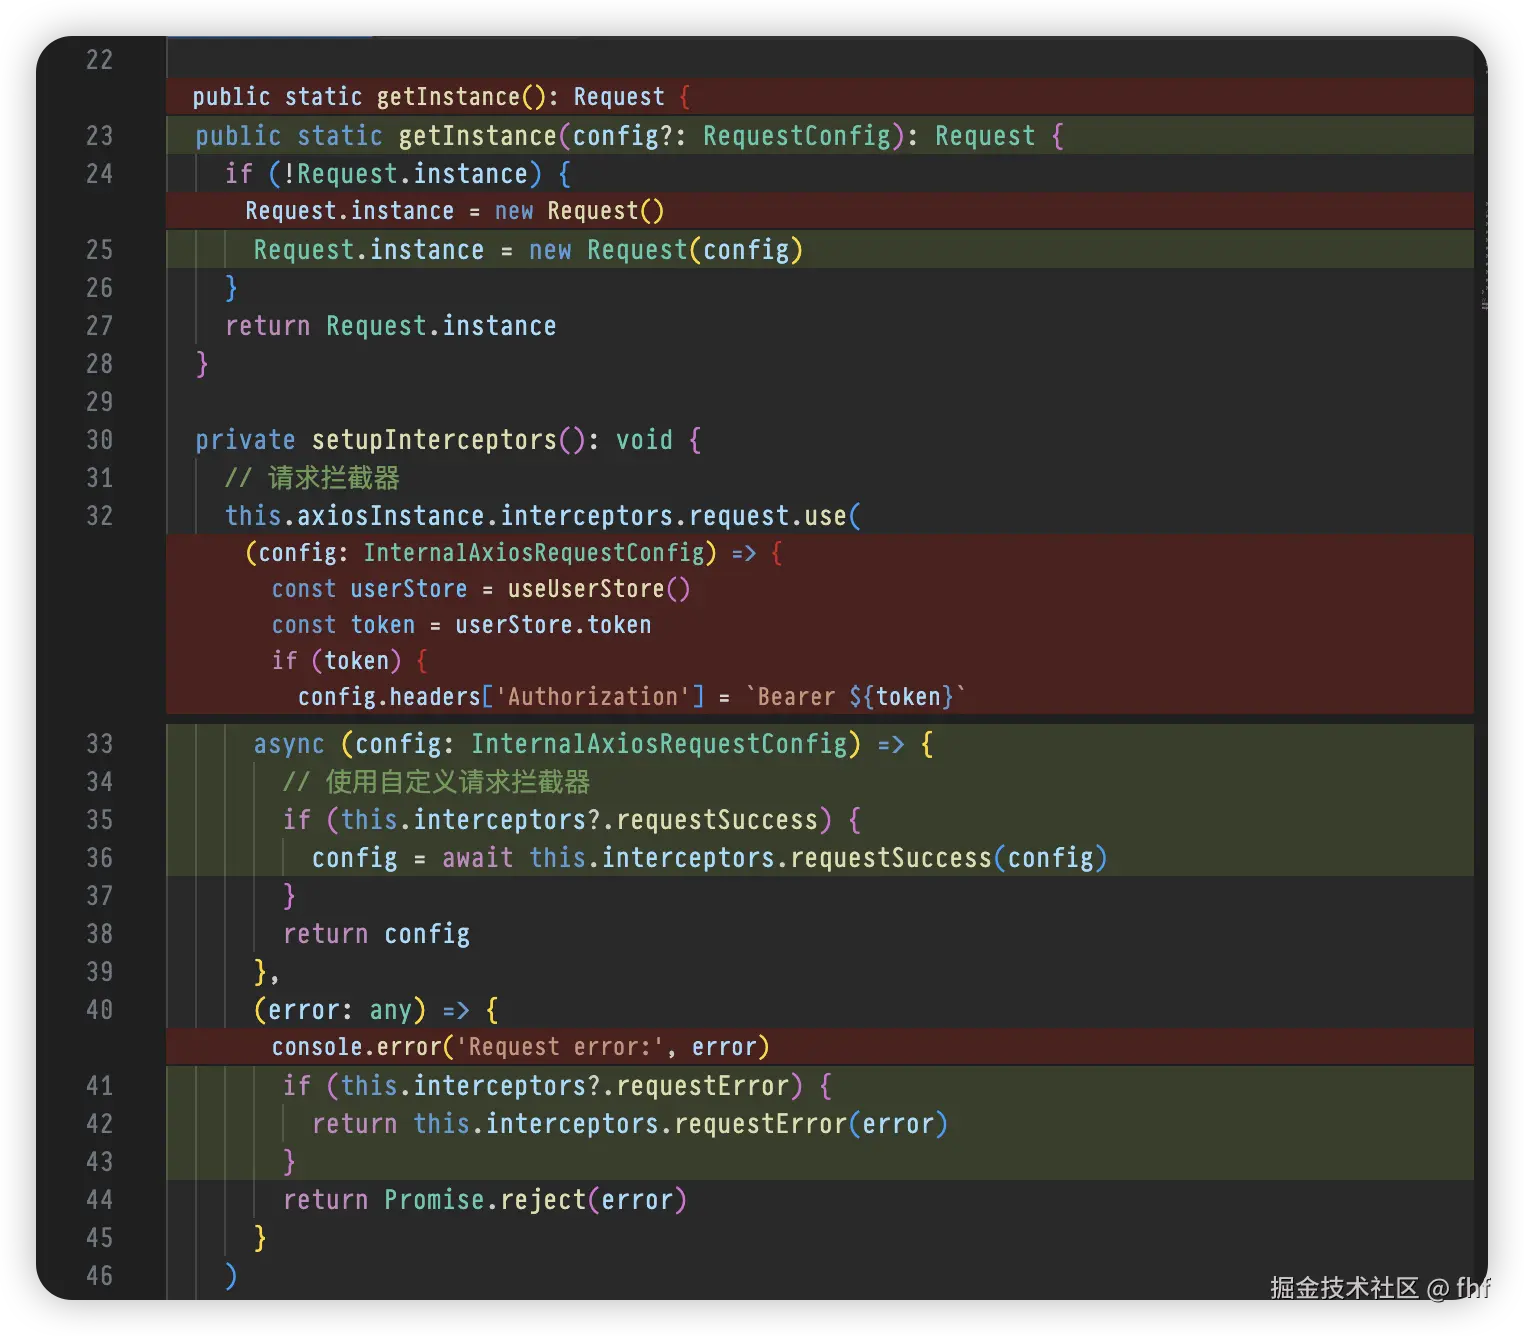Click line number 36 in gutter
Viewport: 1524px width, 1336px height.
pos(99,858)
